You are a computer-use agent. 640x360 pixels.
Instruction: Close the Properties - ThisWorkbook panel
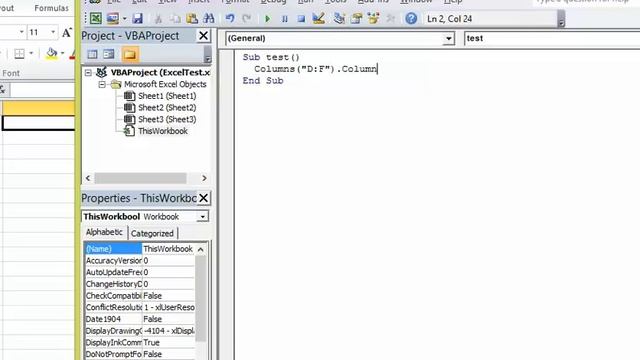(203, 198)
